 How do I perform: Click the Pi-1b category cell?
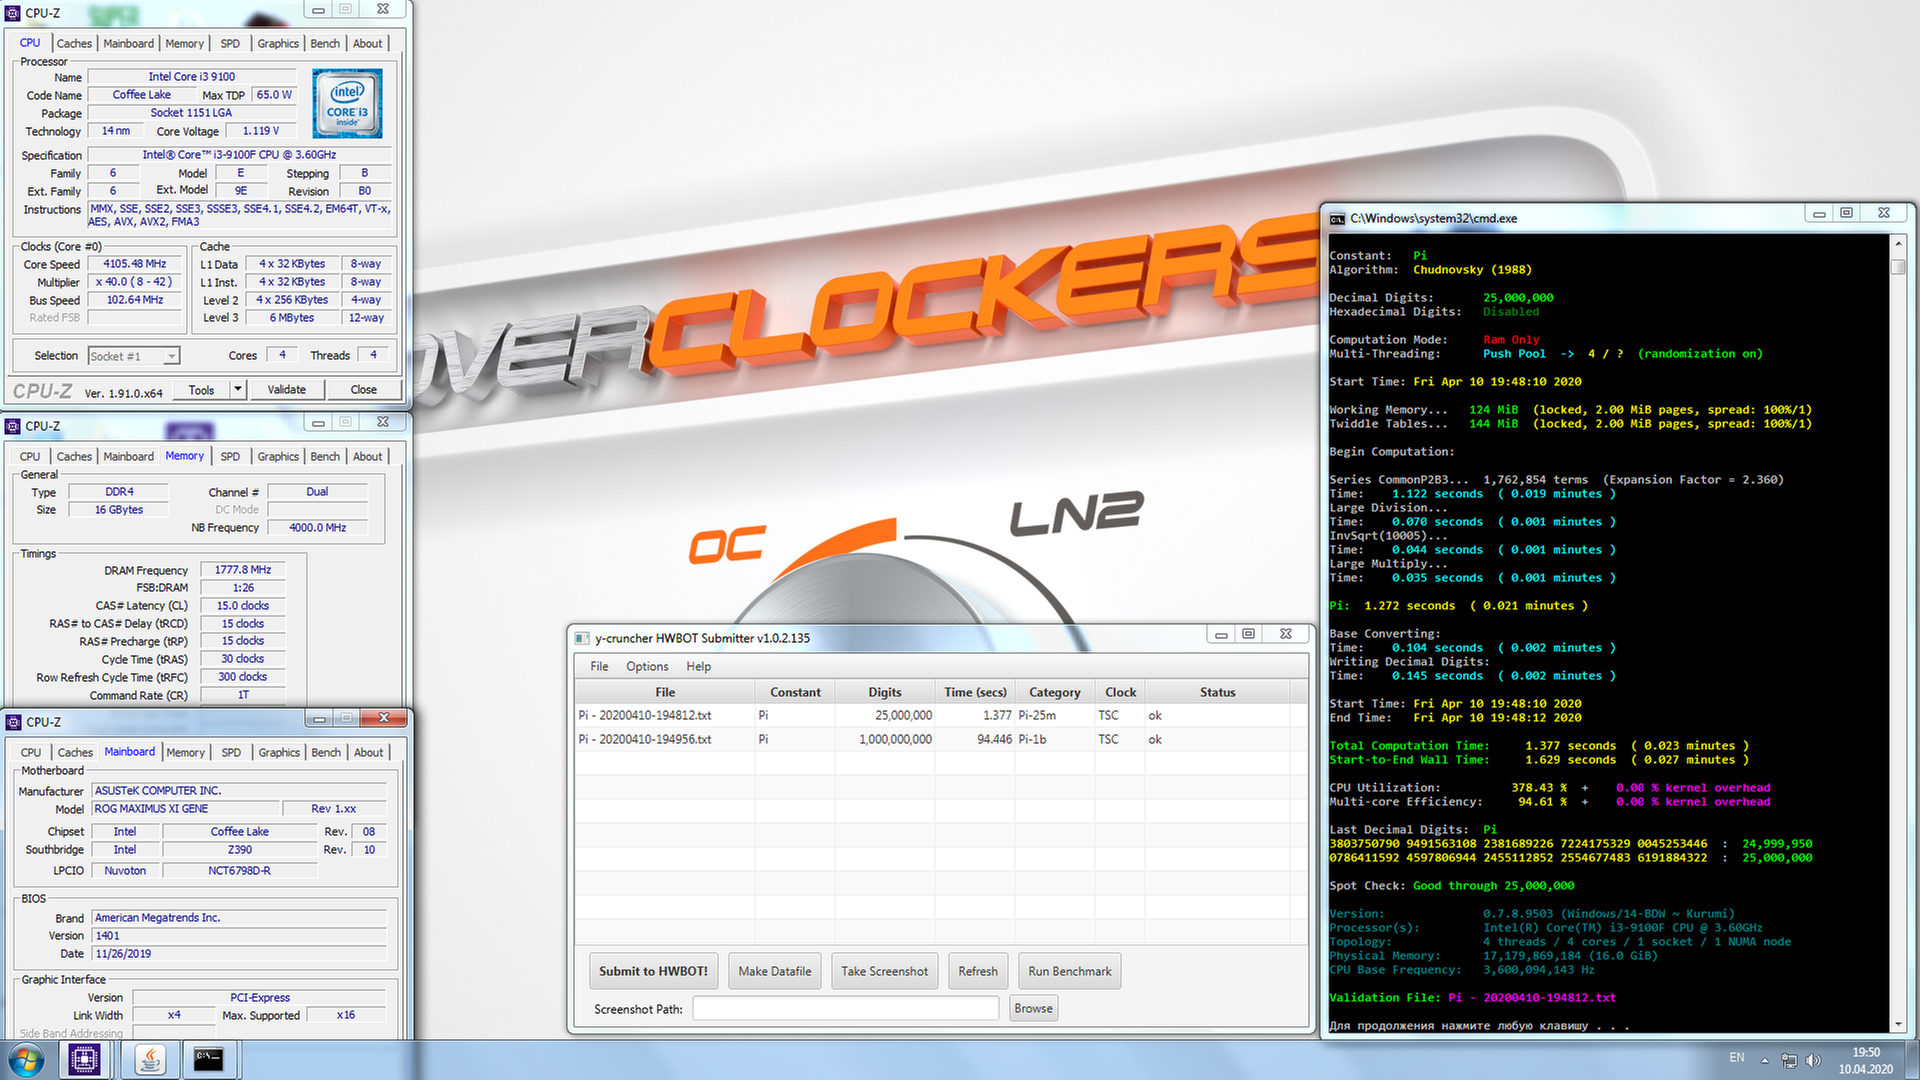[1055, 739]
